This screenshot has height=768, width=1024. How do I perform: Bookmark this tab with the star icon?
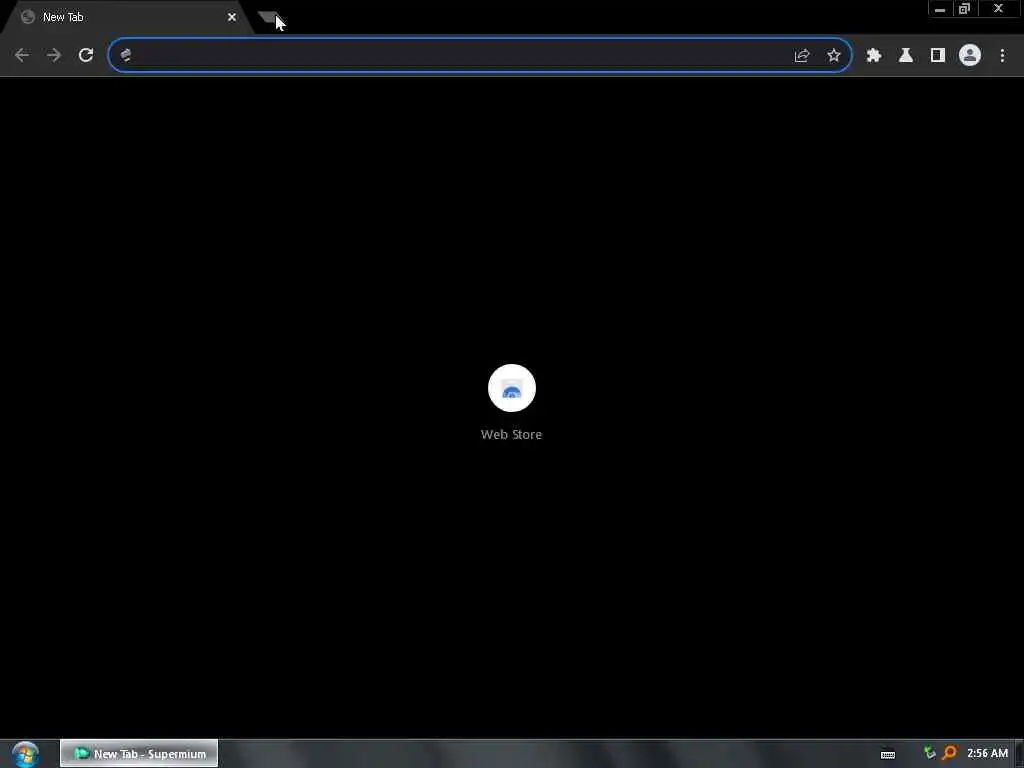pos(834,56)
